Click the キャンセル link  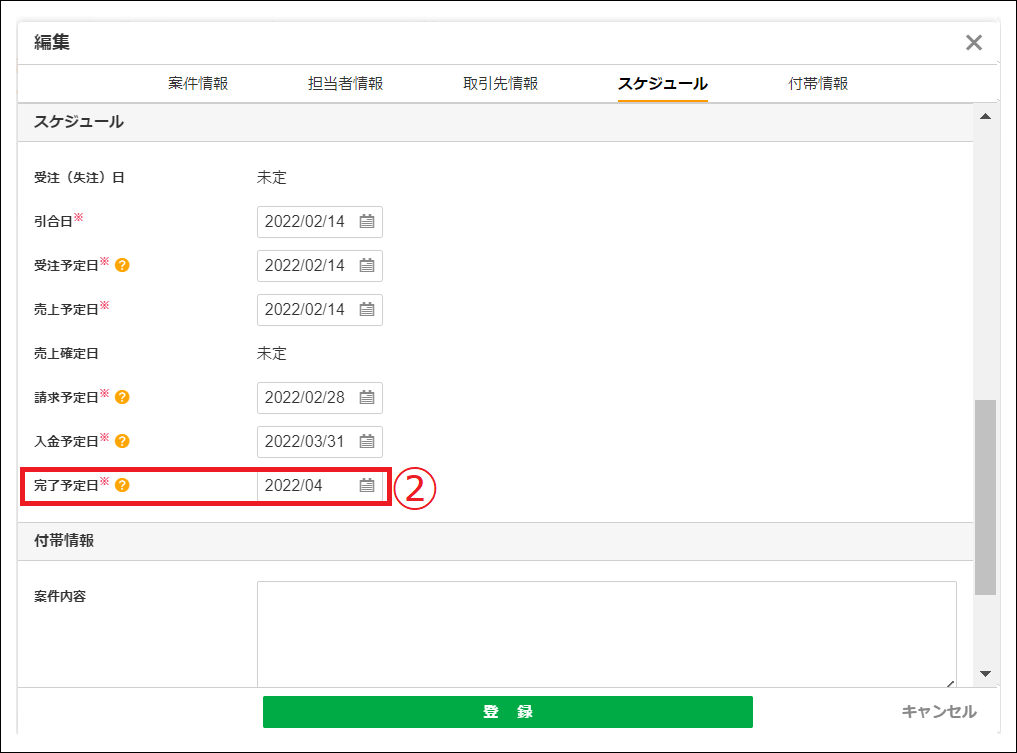point(938,712)
